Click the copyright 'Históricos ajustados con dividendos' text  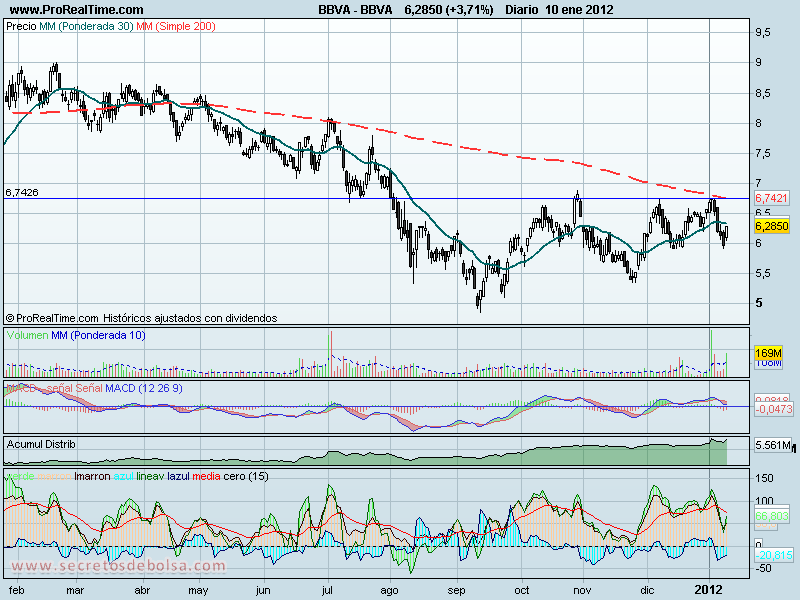pos(190,318)
